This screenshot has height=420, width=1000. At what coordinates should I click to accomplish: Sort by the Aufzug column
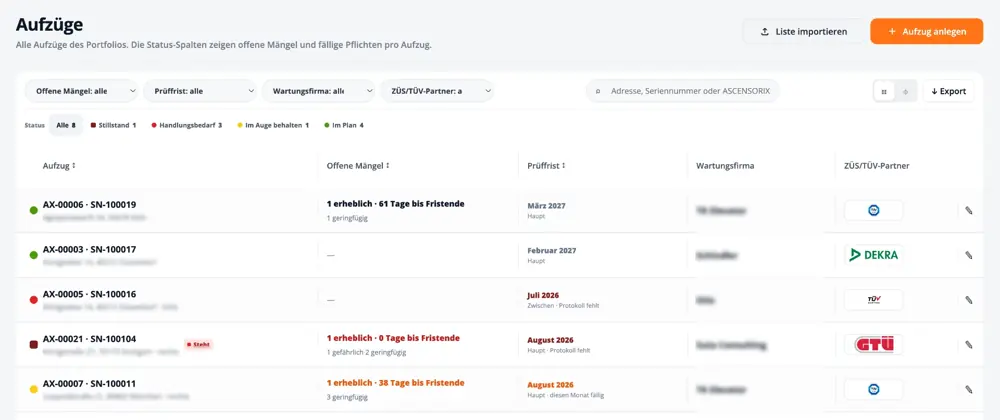59,166
